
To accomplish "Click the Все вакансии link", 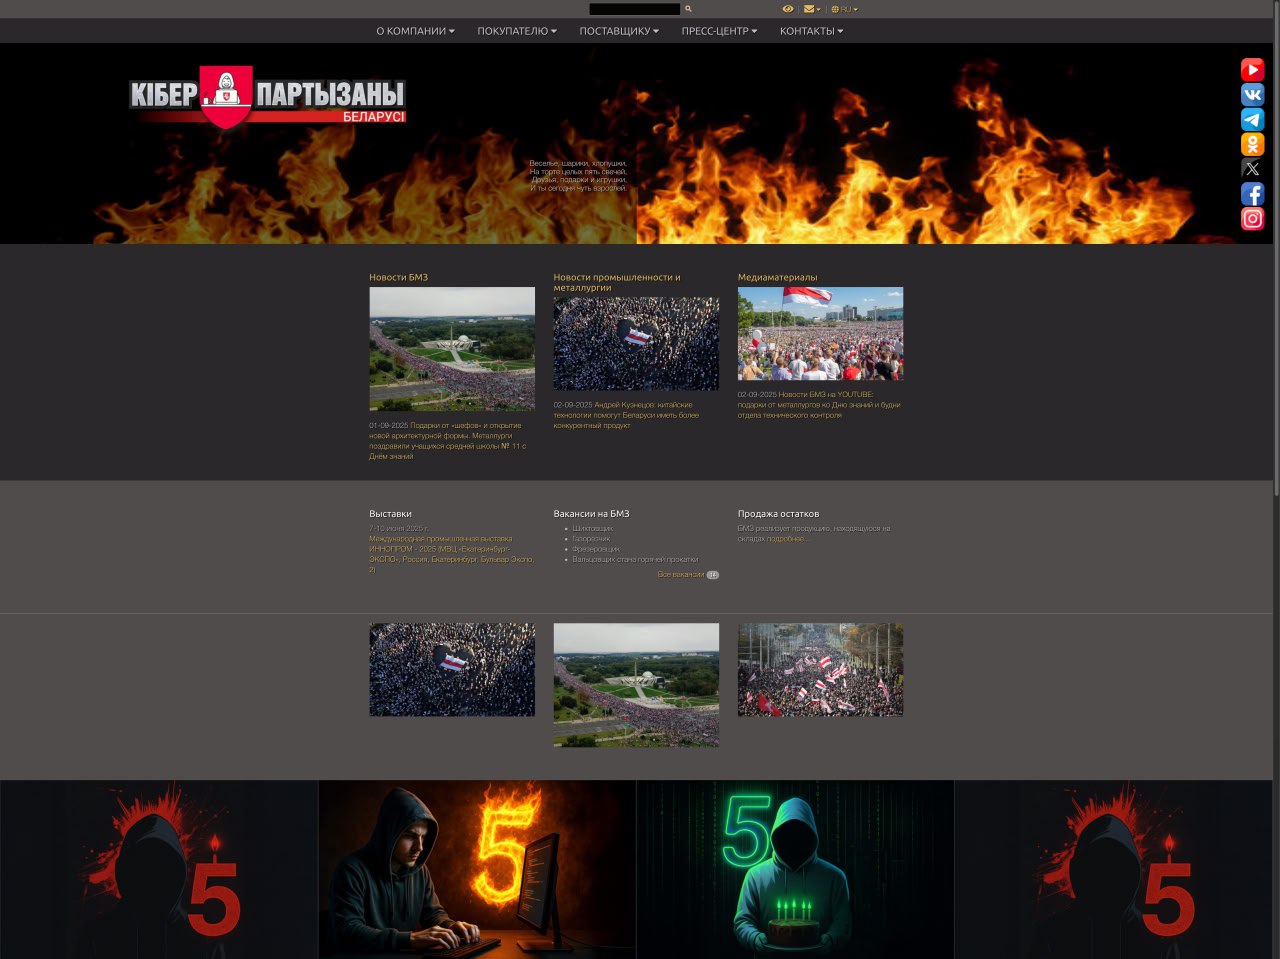I will 681,575.
